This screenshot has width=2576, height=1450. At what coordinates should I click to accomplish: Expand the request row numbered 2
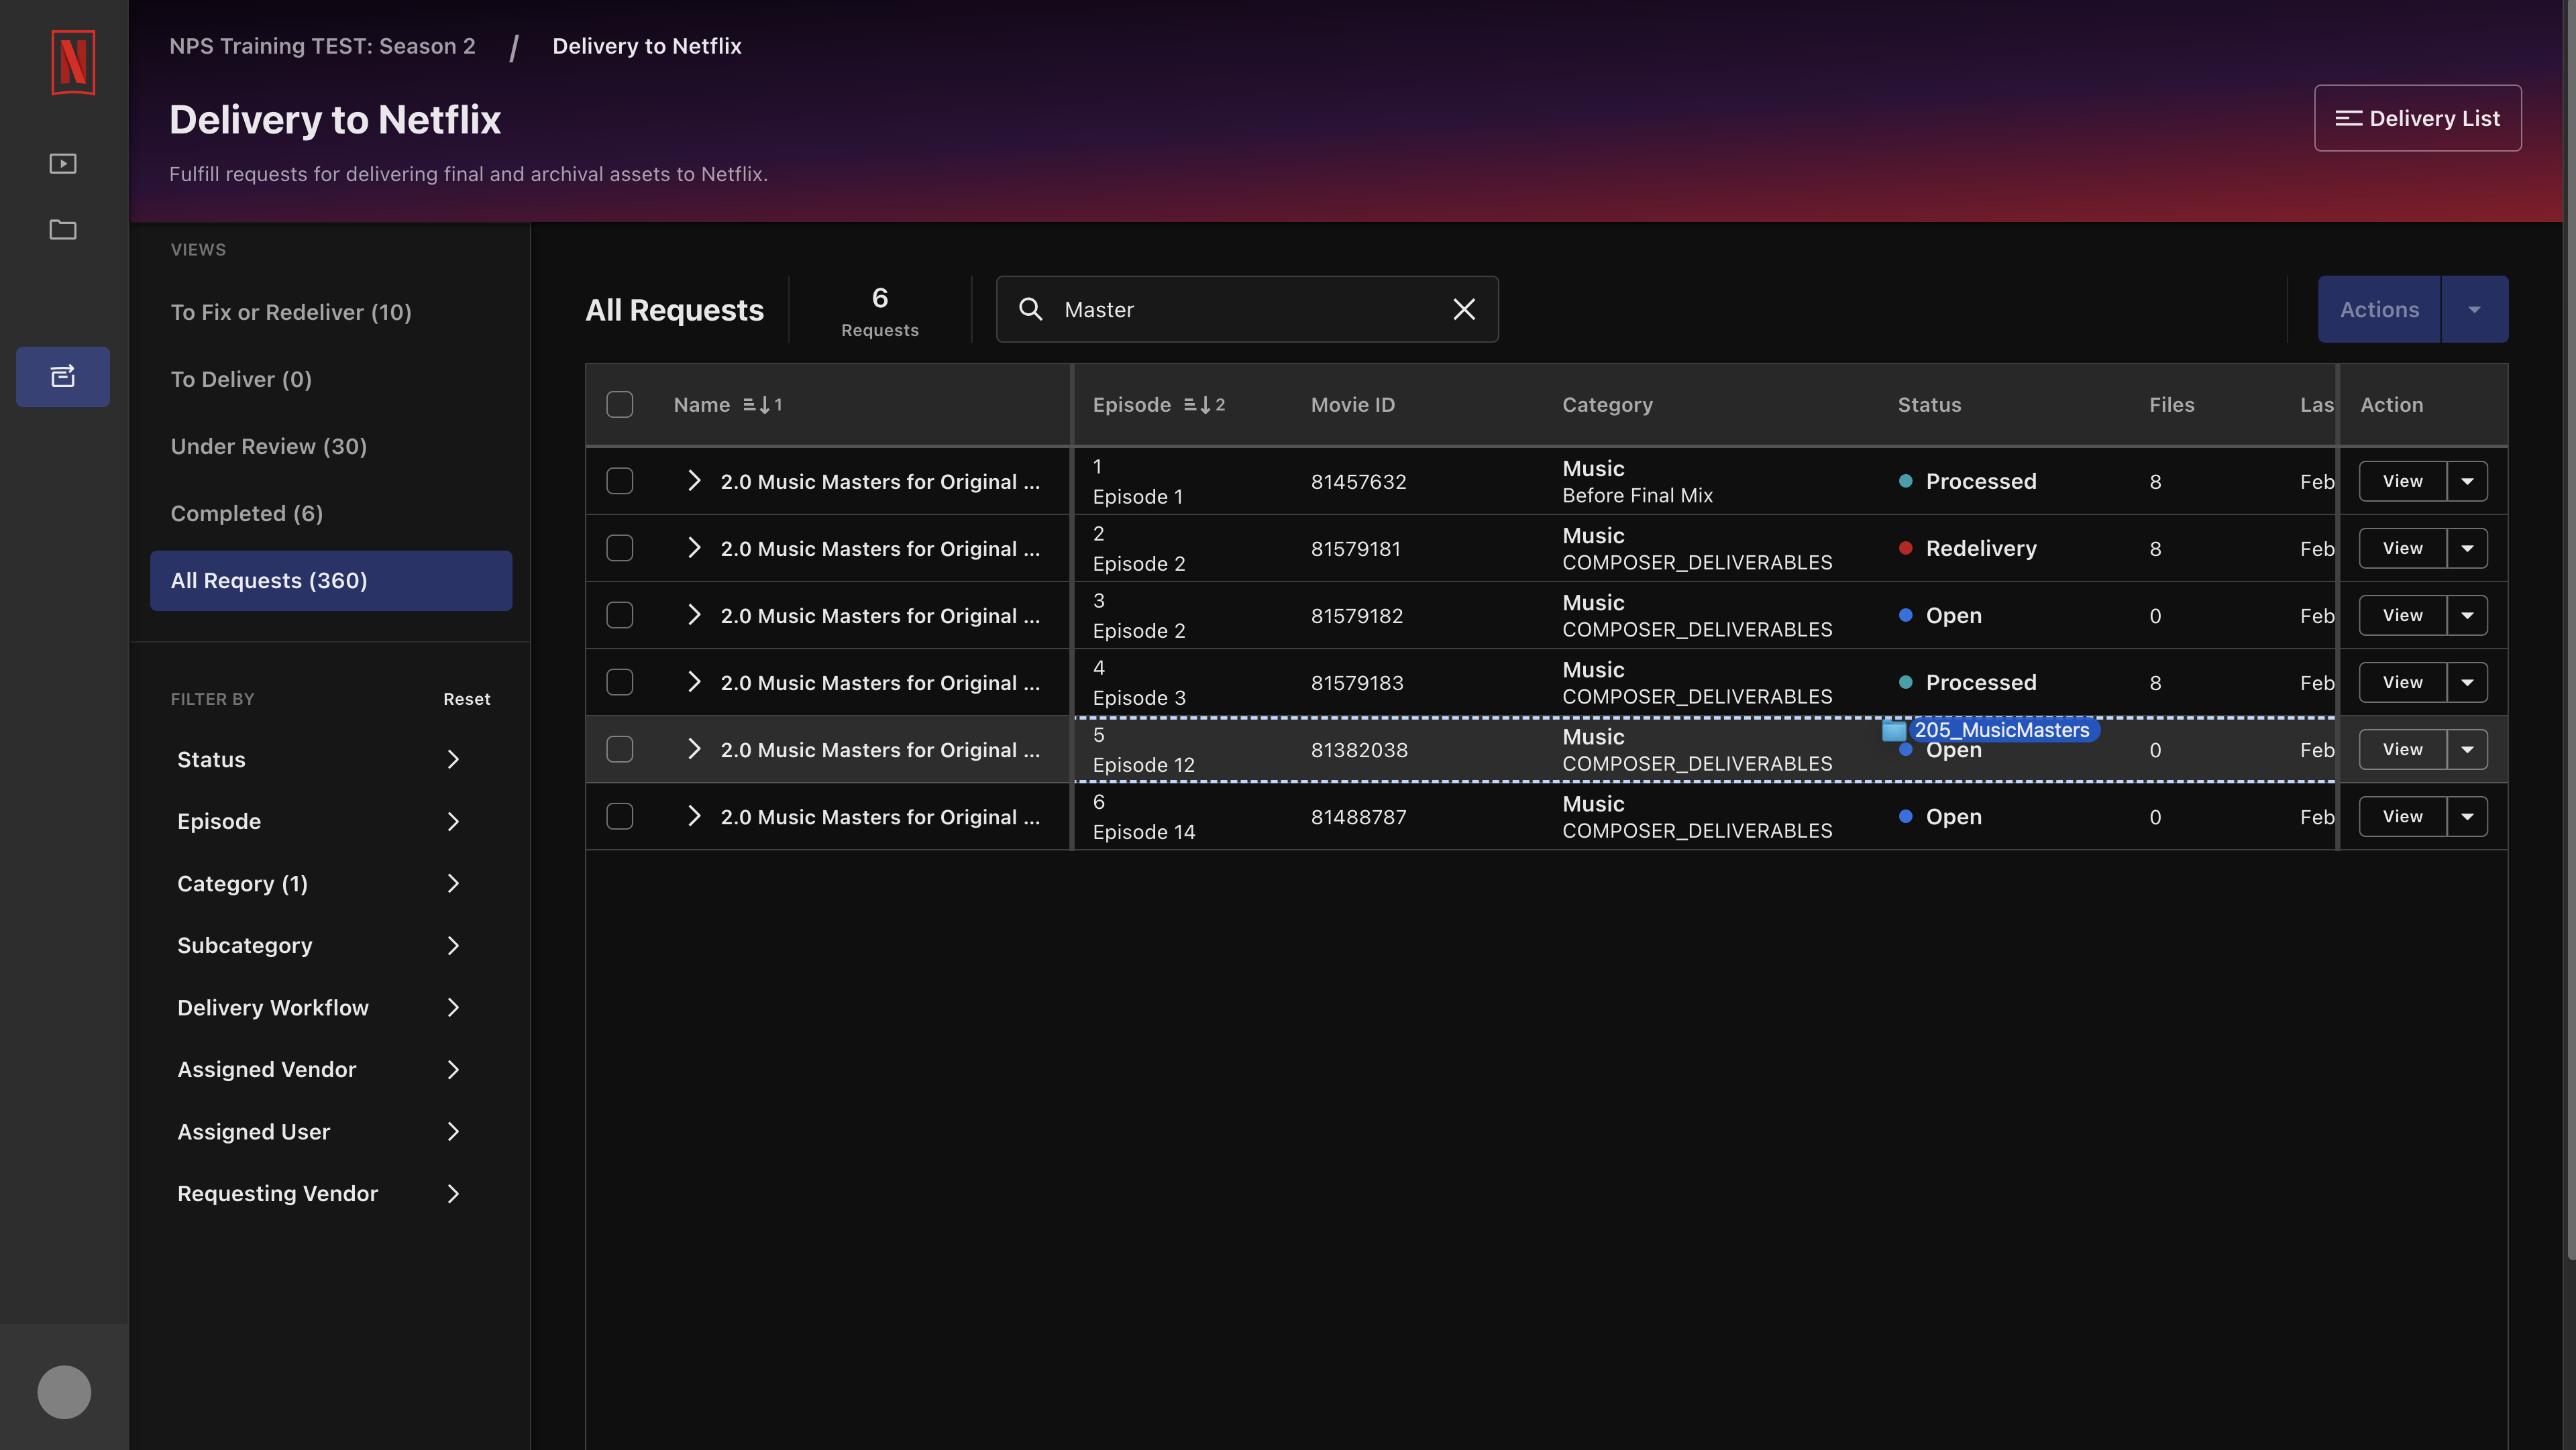[694, 547]
